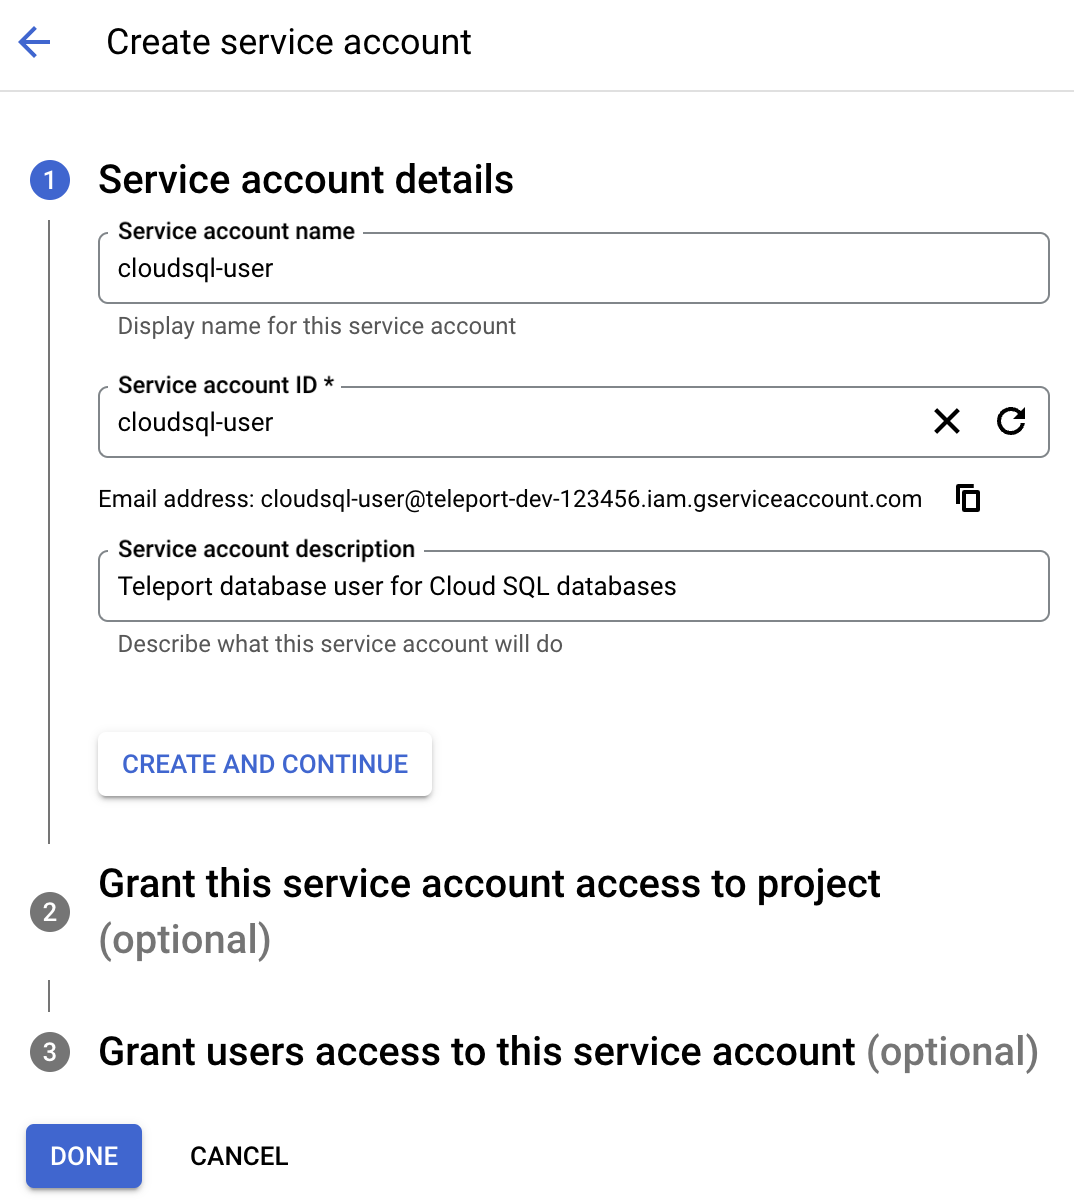Clear the Service account ID field
Screen dimensions: 1074x1202
(x=946, y=421)
